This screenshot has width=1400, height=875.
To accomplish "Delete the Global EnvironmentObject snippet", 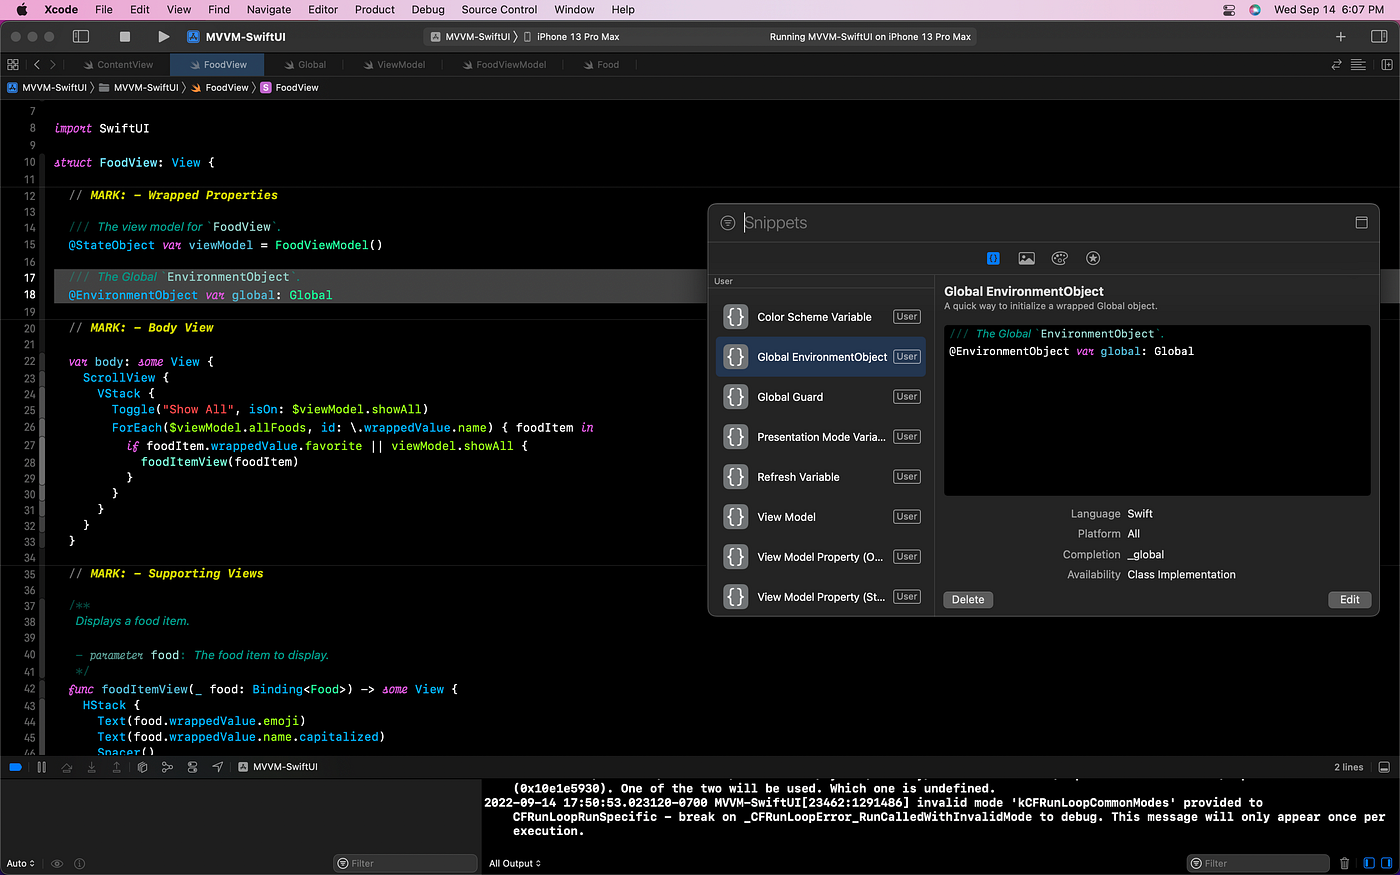I will (967, 599).
